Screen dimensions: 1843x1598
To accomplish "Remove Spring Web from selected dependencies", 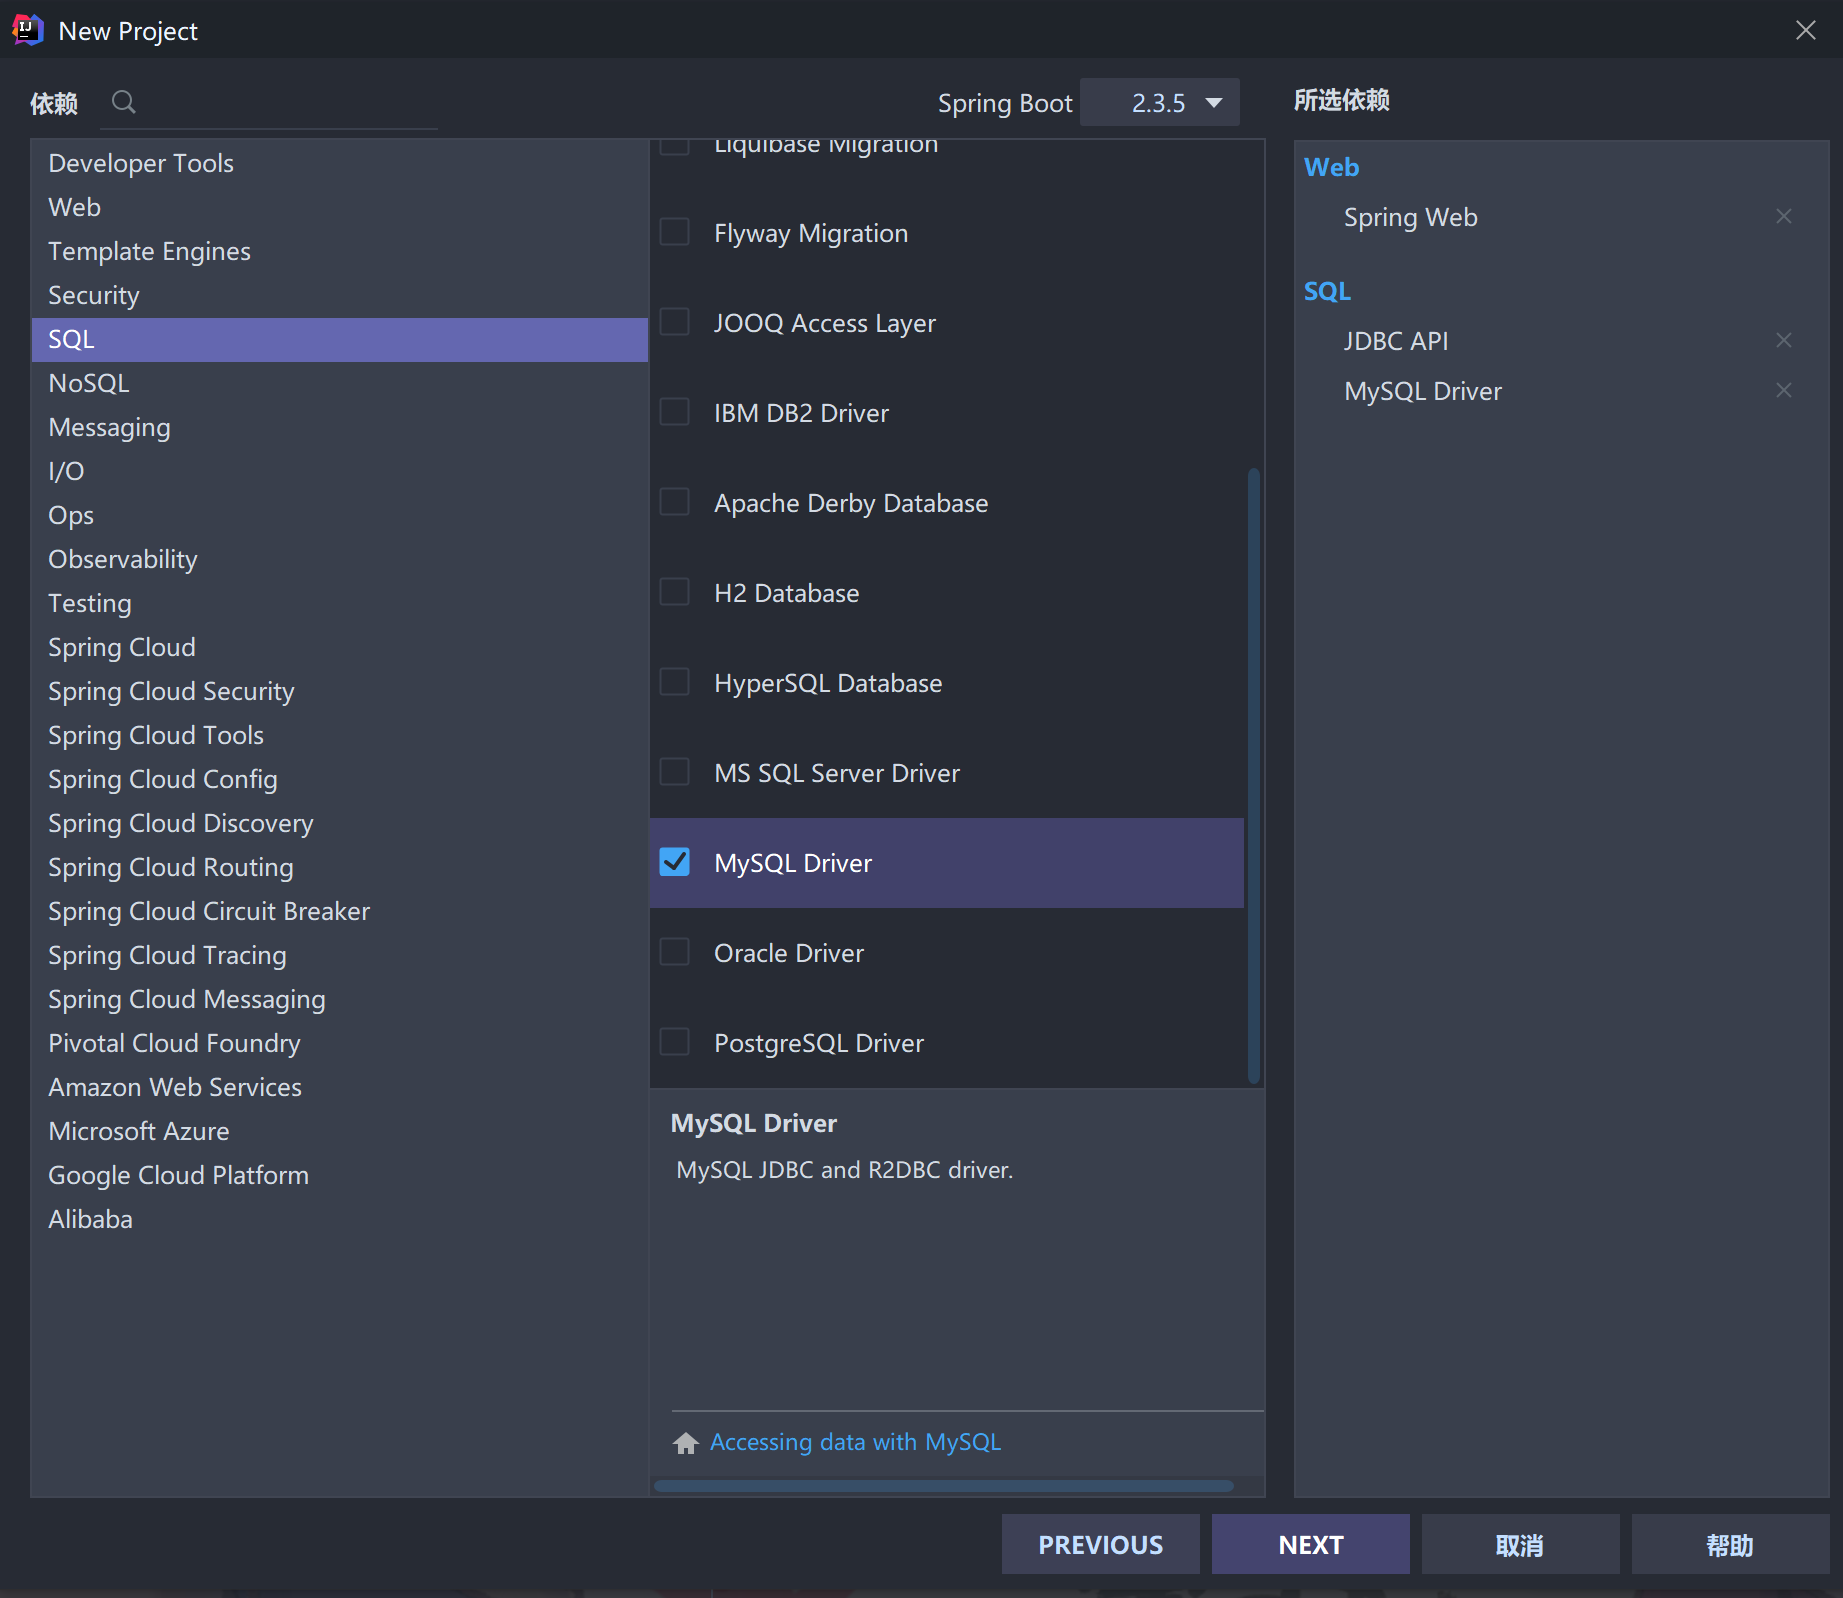I will click(1784, 216).
